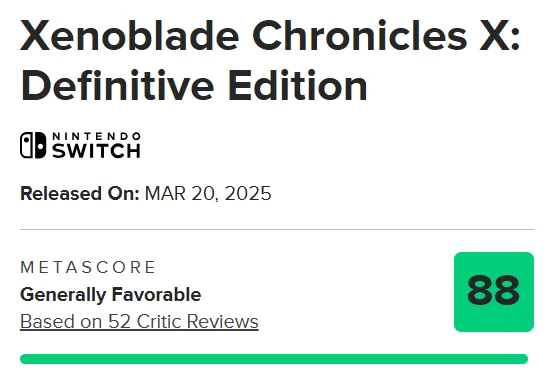Screen dimensions: 552x386
Task: Click the Switch Joy-Con console logo icon
Action: click(x=33, y=145)
